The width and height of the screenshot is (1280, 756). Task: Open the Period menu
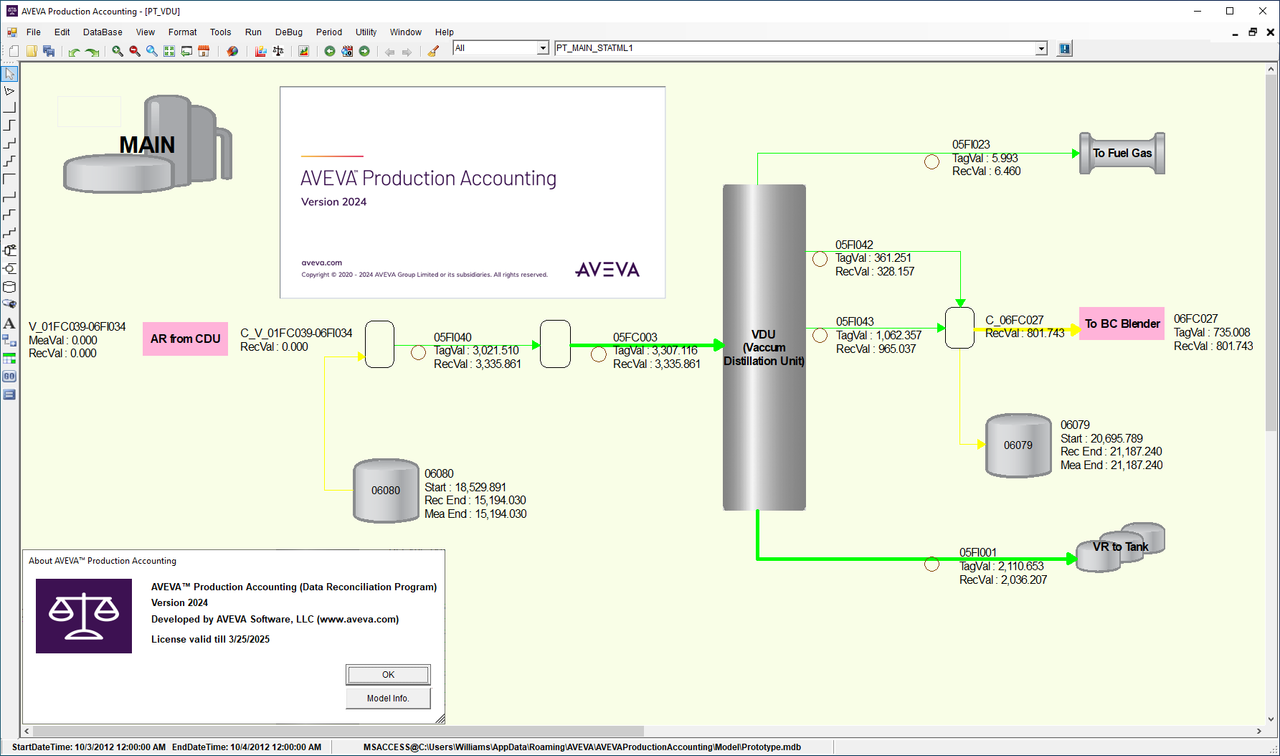(328, 32)
